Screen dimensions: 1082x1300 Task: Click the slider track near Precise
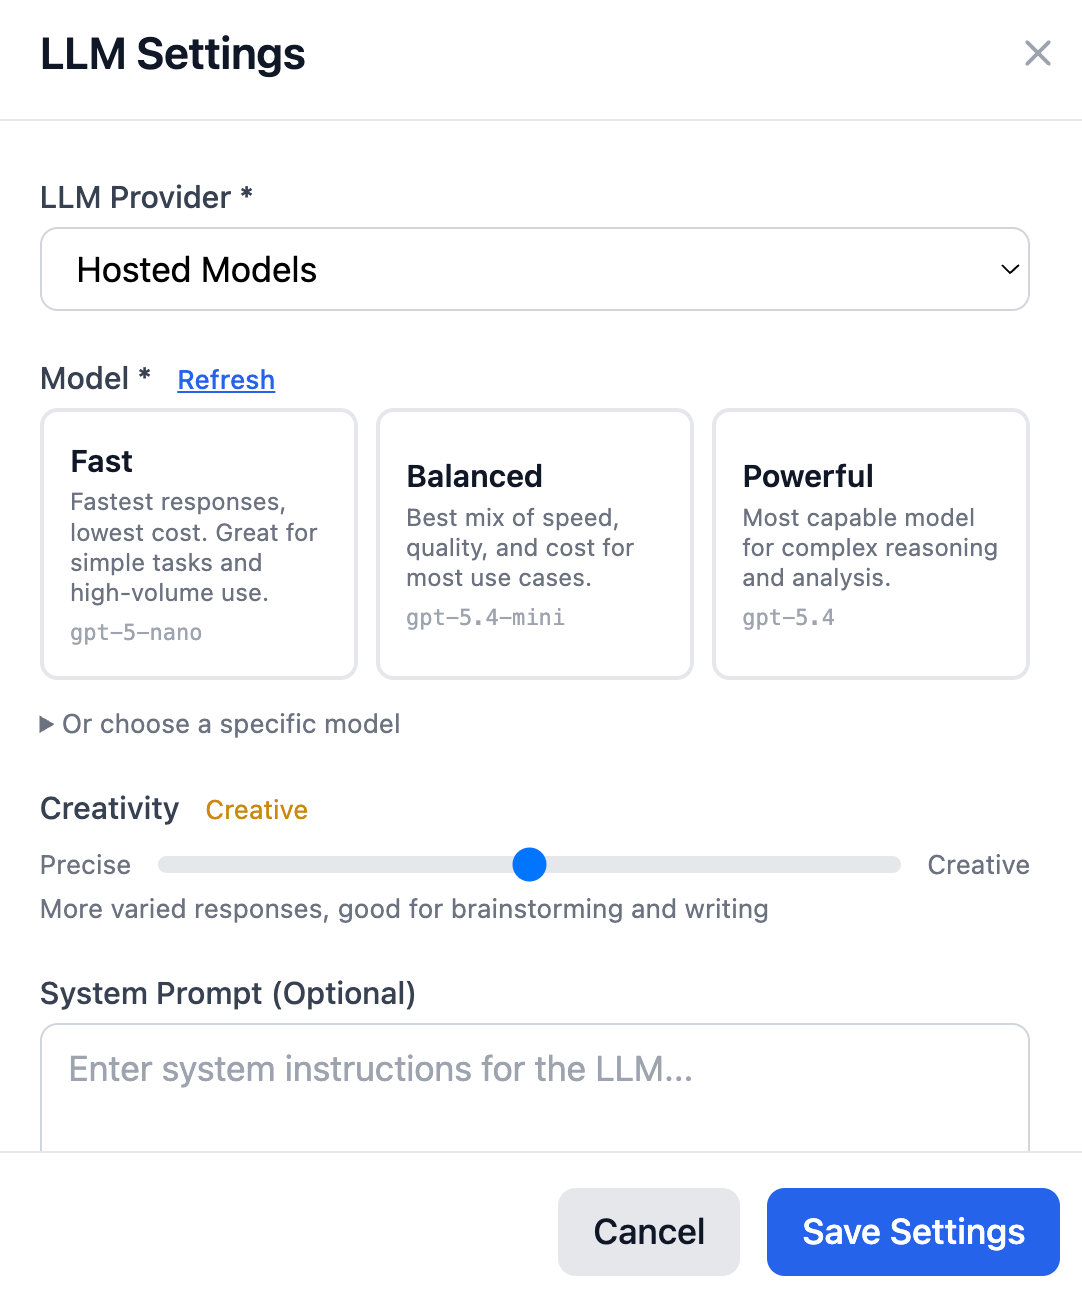[200, 864]
